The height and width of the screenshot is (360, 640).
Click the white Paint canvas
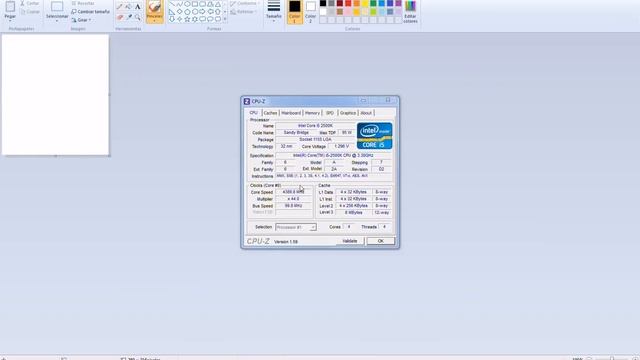click(56, 95)
